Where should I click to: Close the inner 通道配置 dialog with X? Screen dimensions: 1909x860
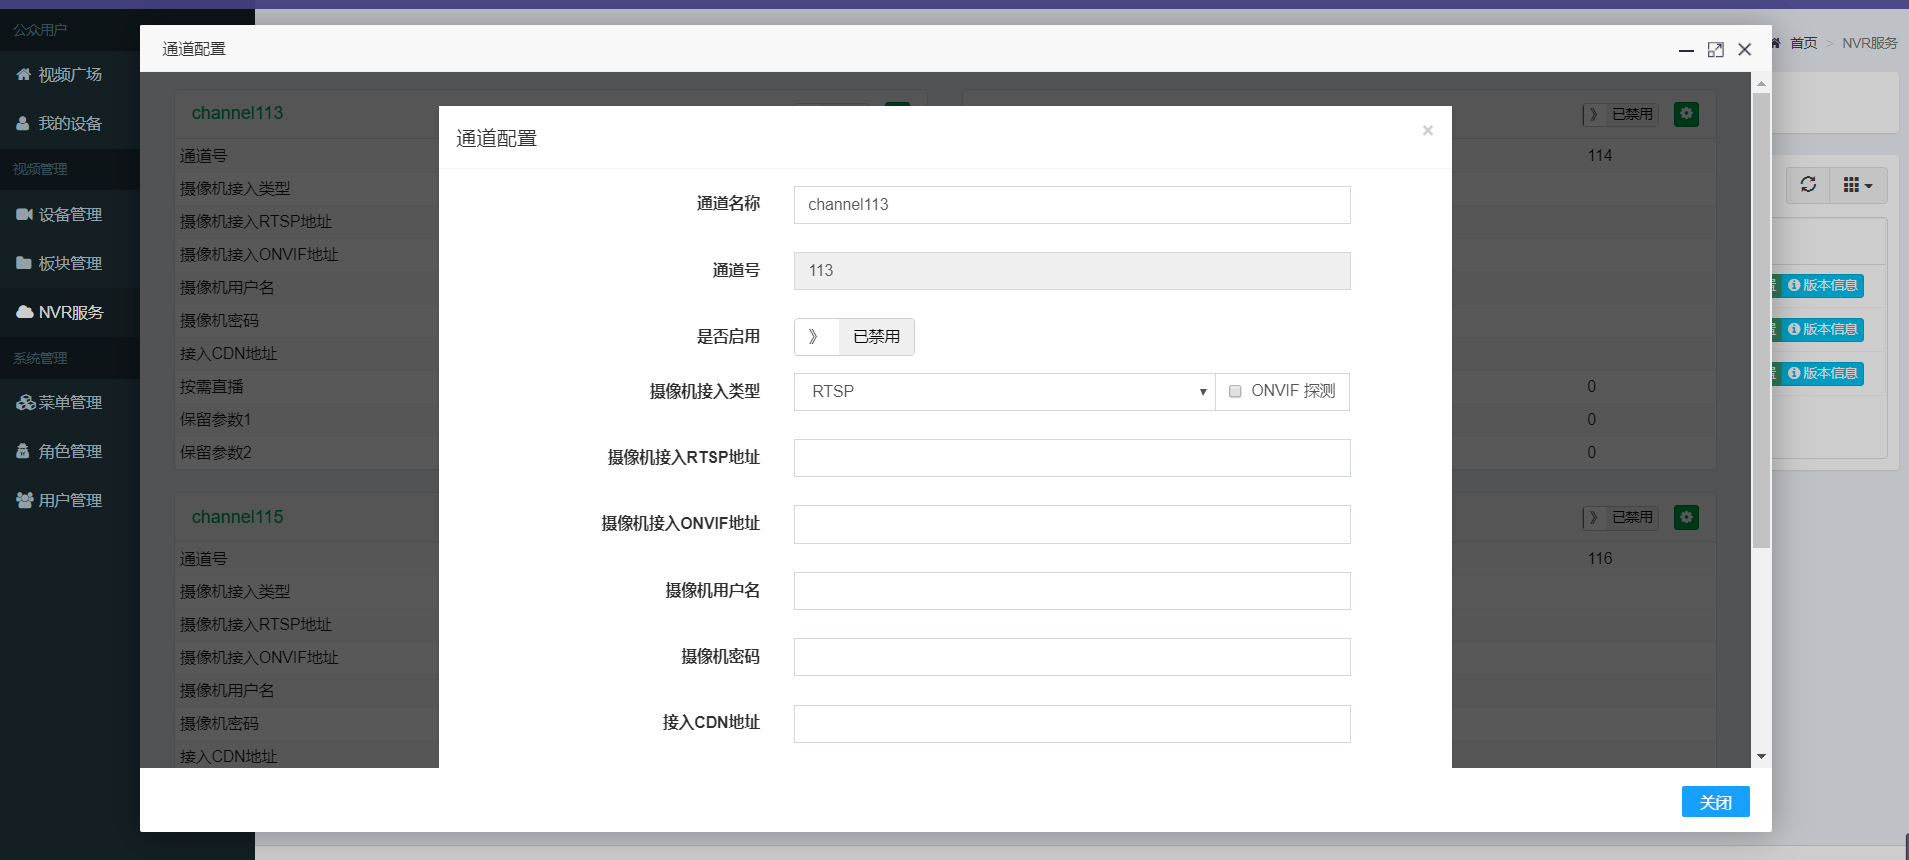1428,130
